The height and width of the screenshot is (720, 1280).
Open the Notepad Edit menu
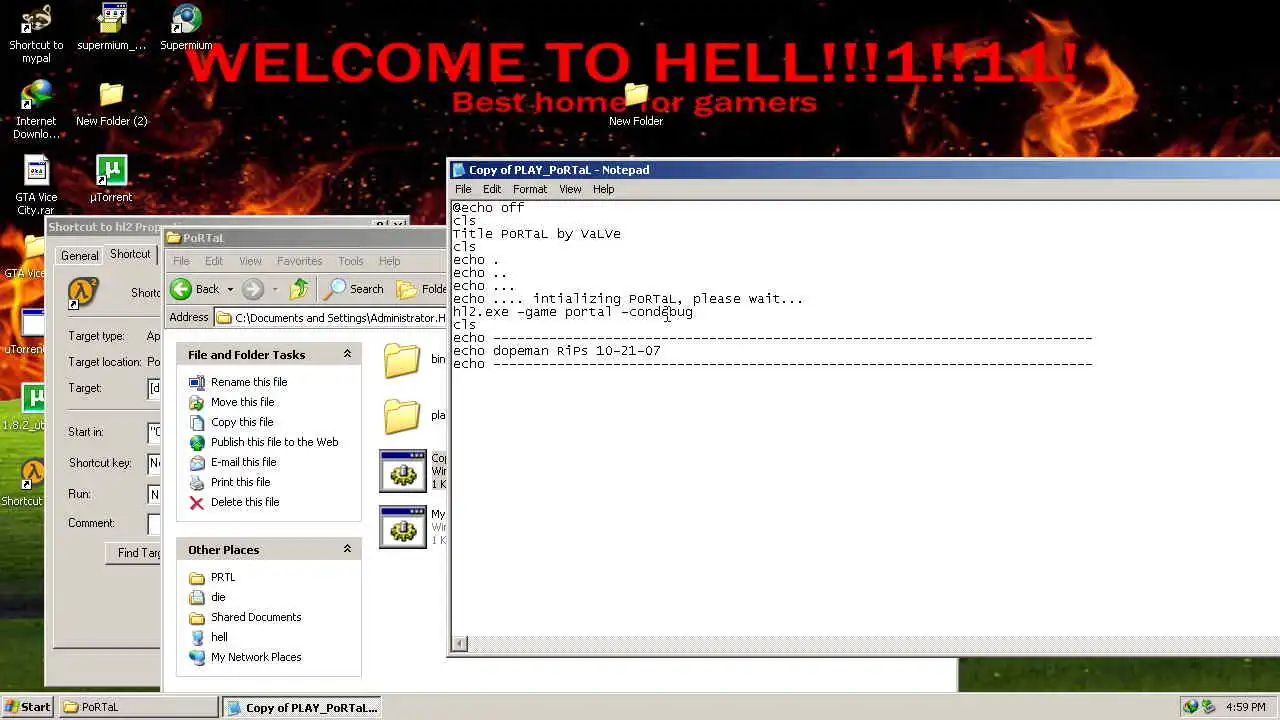(x=492, y=189)
